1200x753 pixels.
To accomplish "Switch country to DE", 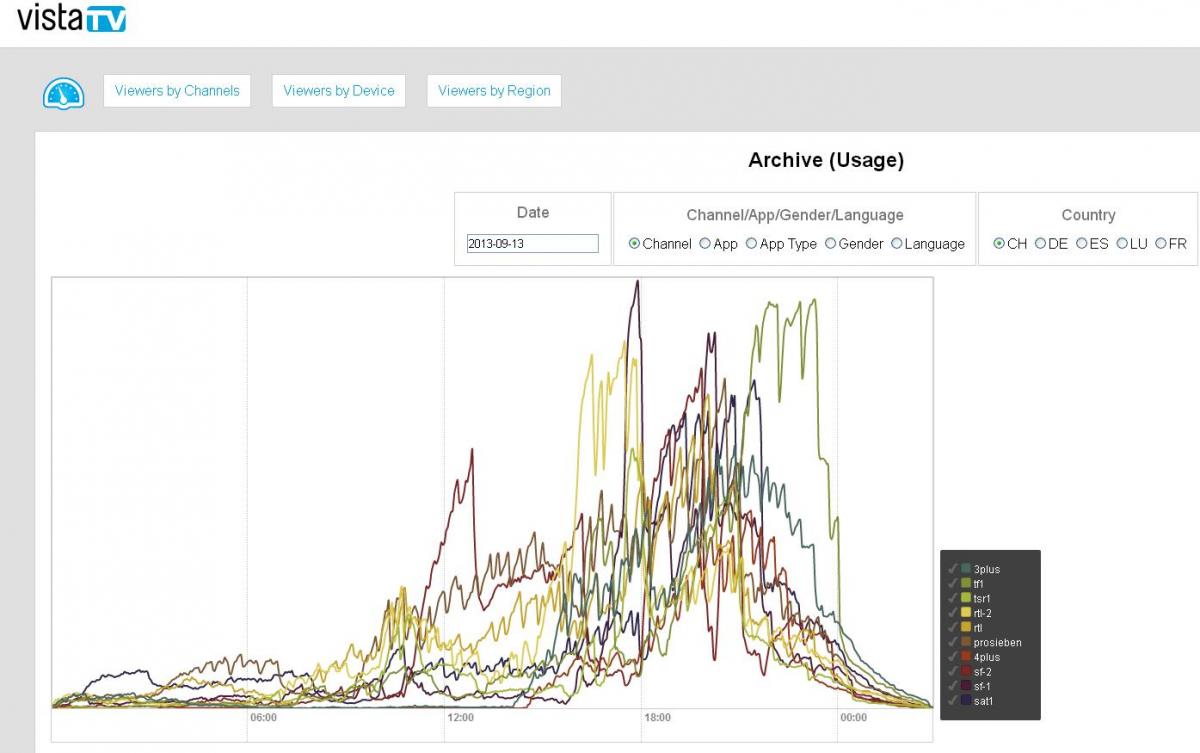I will [x=1040, y=244].
